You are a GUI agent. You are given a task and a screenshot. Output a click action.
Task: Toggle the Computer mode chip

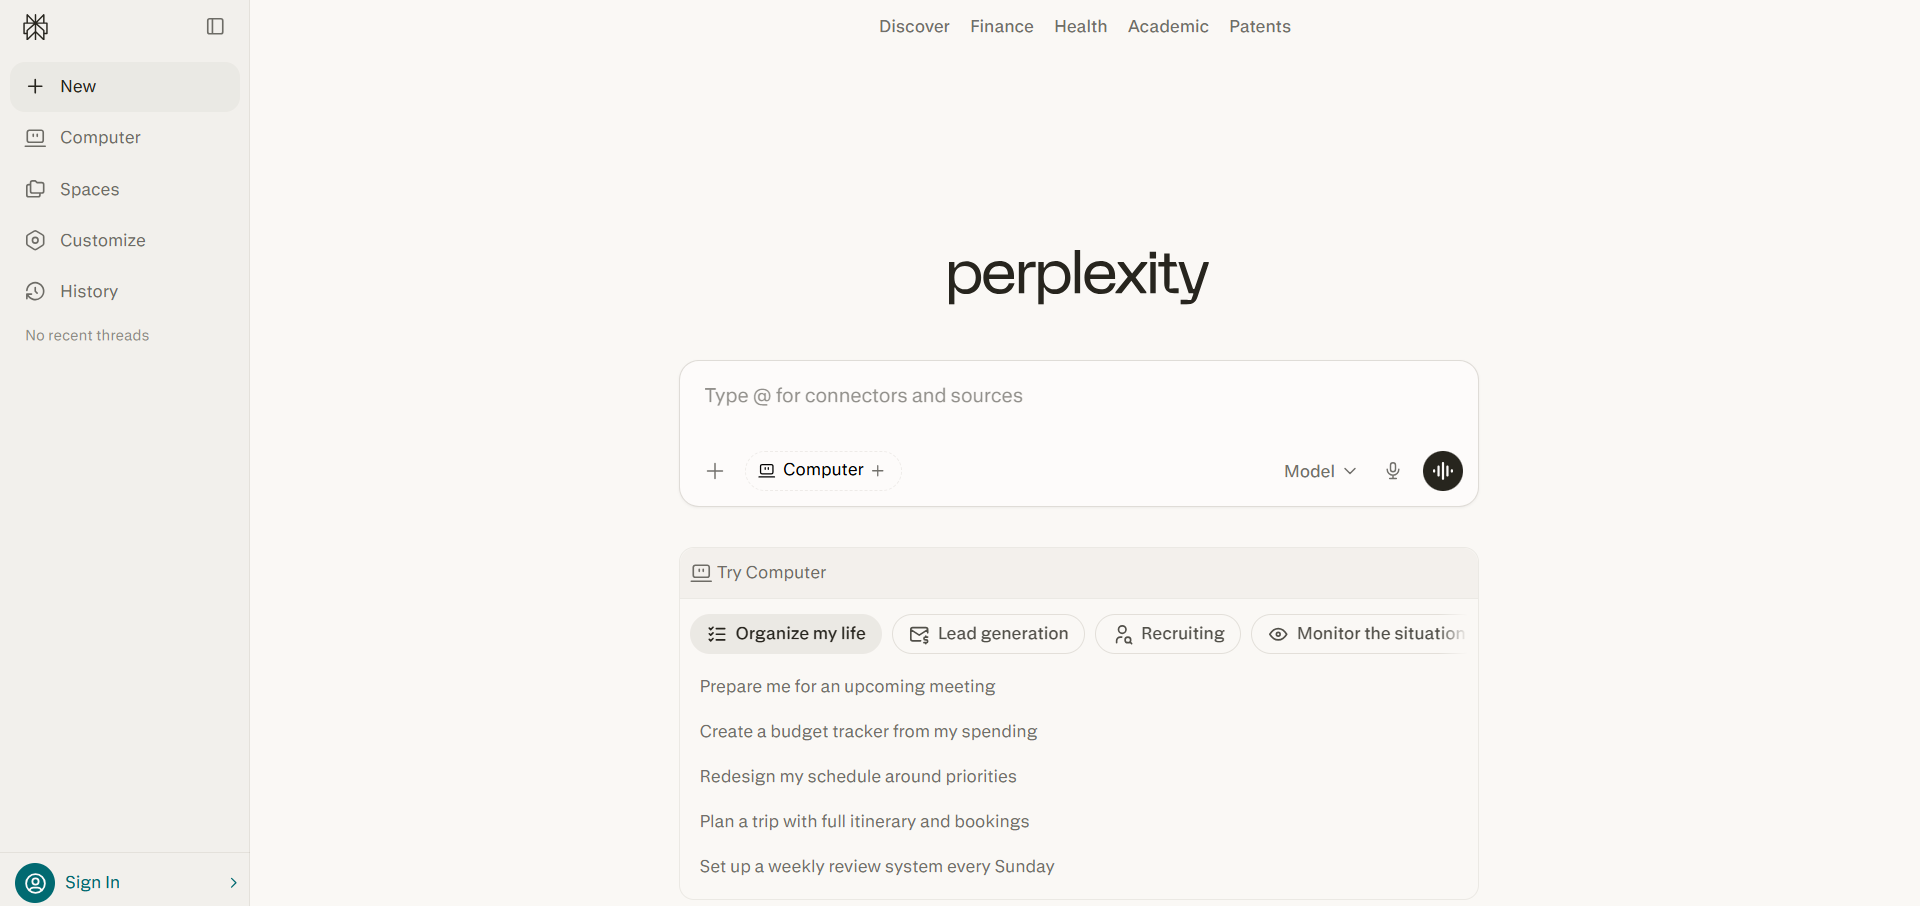coord(822,471)
